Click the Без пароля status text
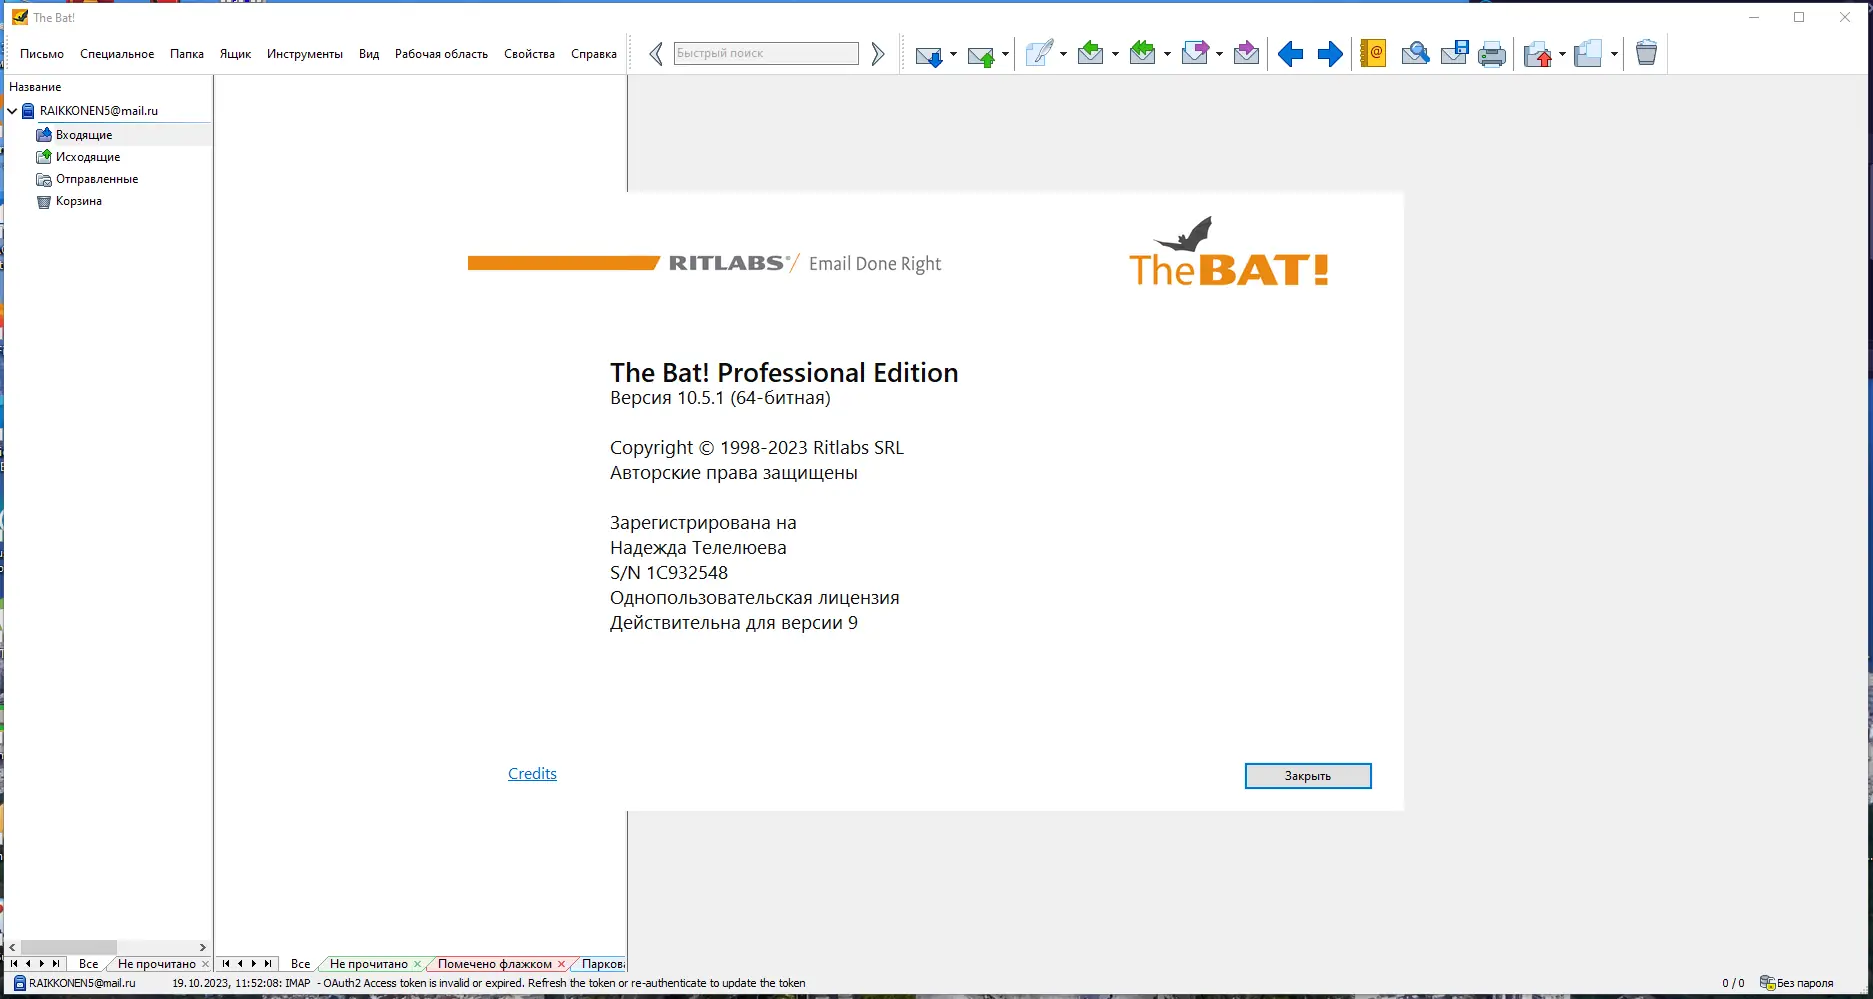The image size is (1873, 999). point(1805,983)
